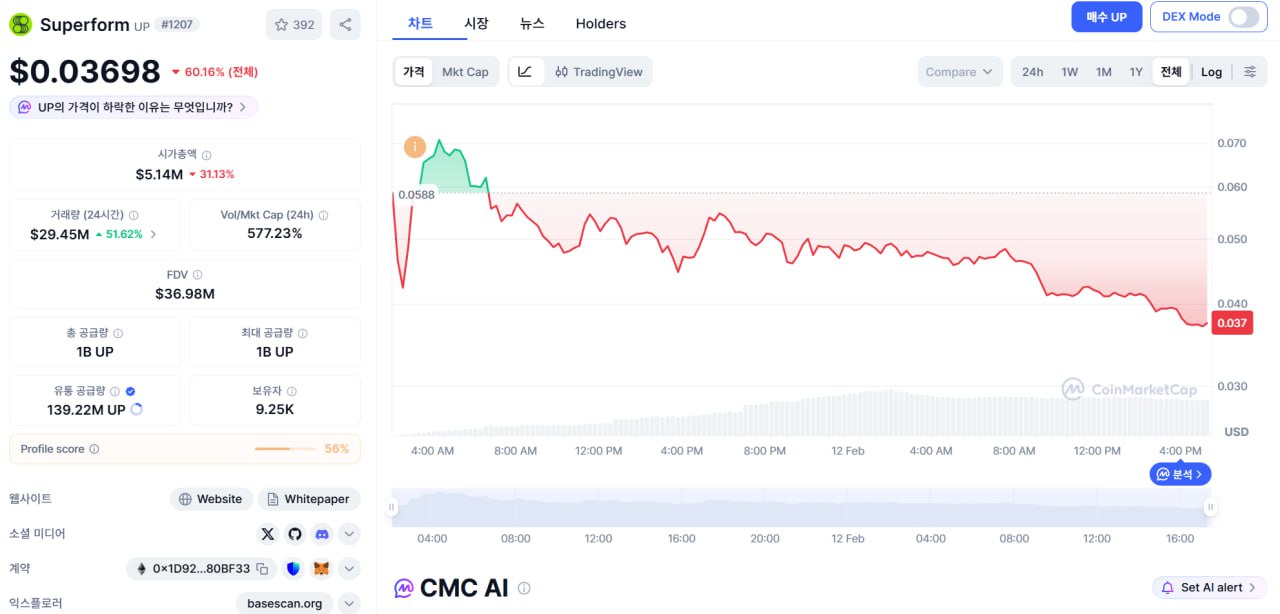Toggle the DEX Mode switch
Image resolution: width=1280 pixels, height=614 pixels.
point(1243,17)
